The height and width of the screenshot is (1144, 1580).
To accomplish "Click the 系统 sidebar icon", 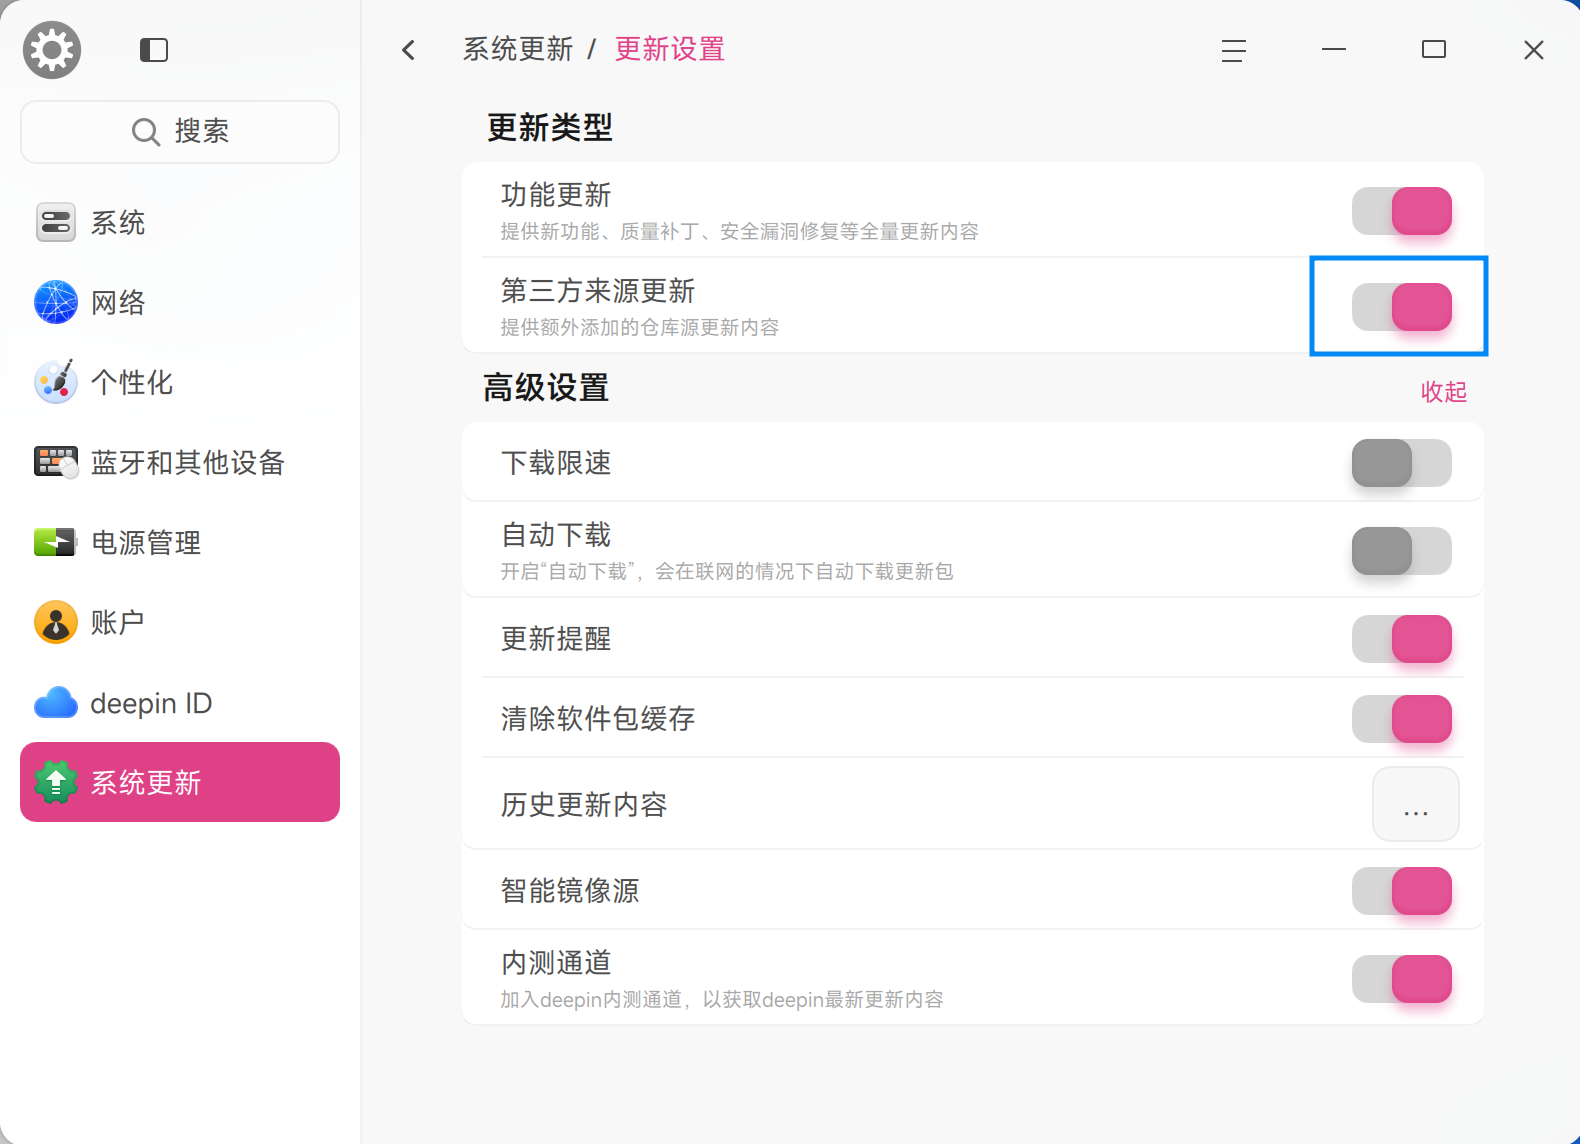I will click(x=56, y=222).
